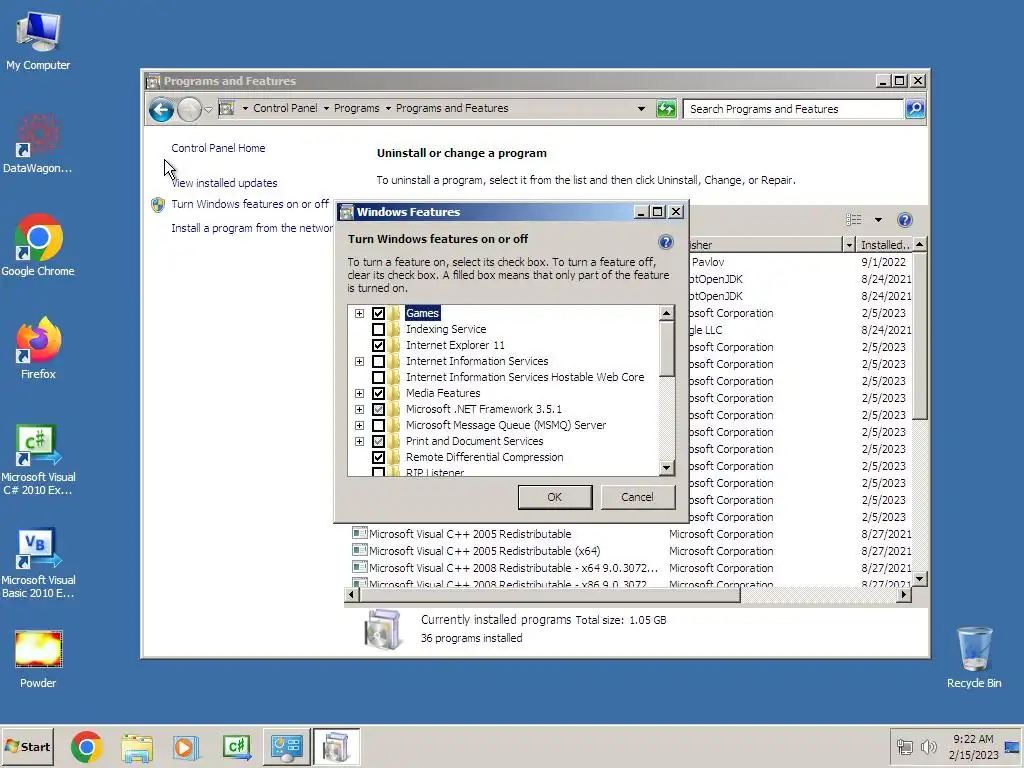Click the search magnifier icon
1024x768 pixels.
915,108
